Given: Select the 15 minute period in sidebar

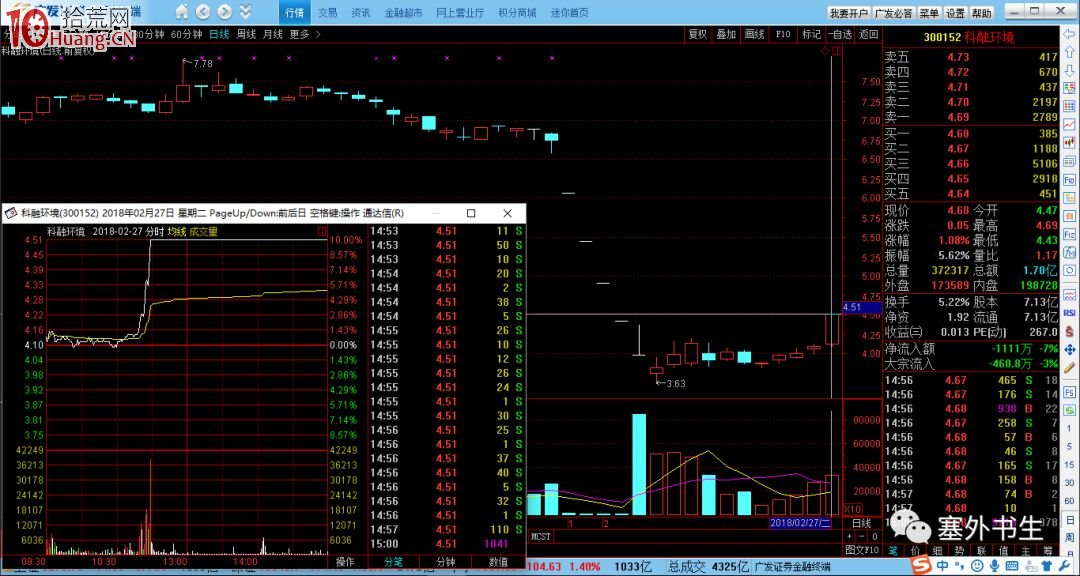Looking at the screenshot, I should point(1070,466).
